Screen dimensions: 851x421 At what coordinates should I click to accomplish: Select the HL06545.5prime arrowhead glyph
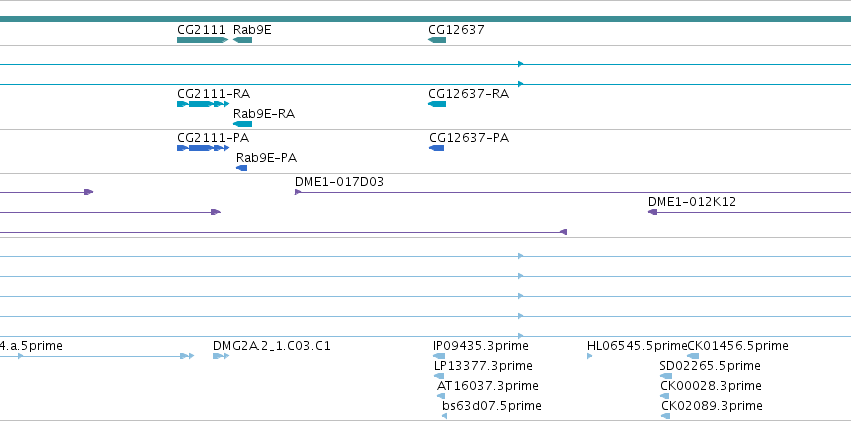point(590,356)
